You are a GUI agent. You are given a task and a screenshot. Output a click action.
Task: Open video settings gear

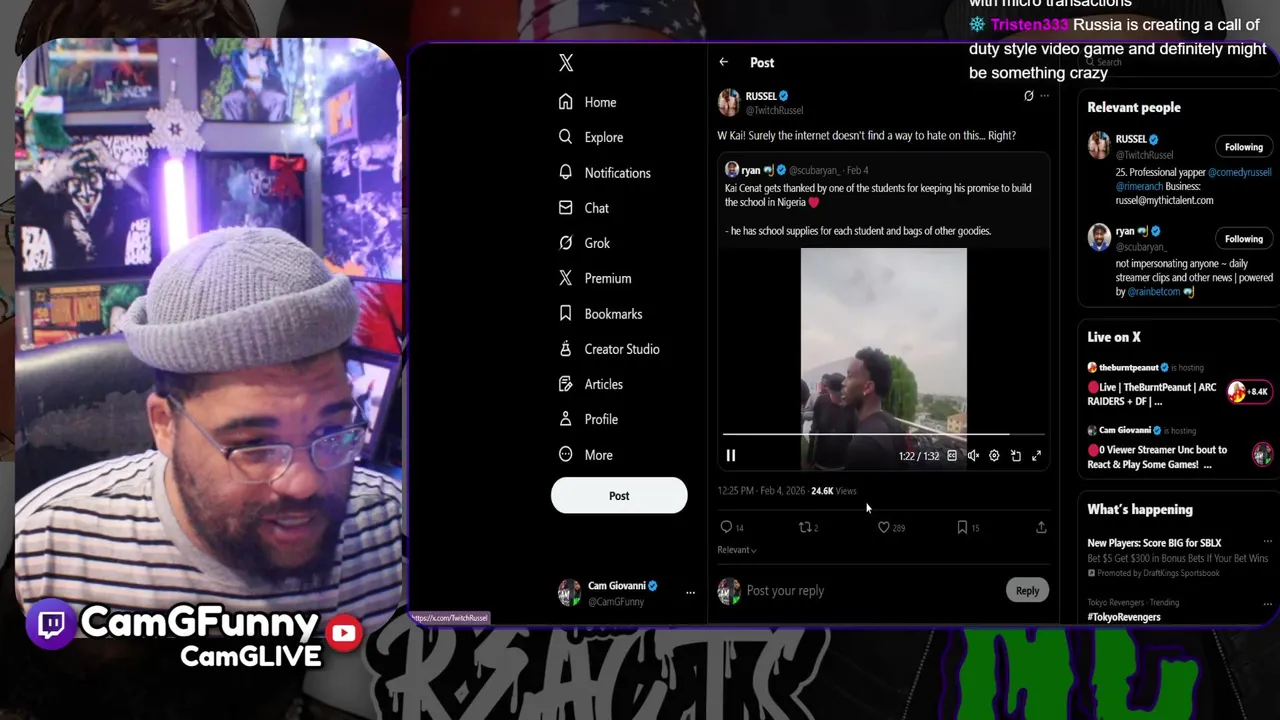(994, 456)
